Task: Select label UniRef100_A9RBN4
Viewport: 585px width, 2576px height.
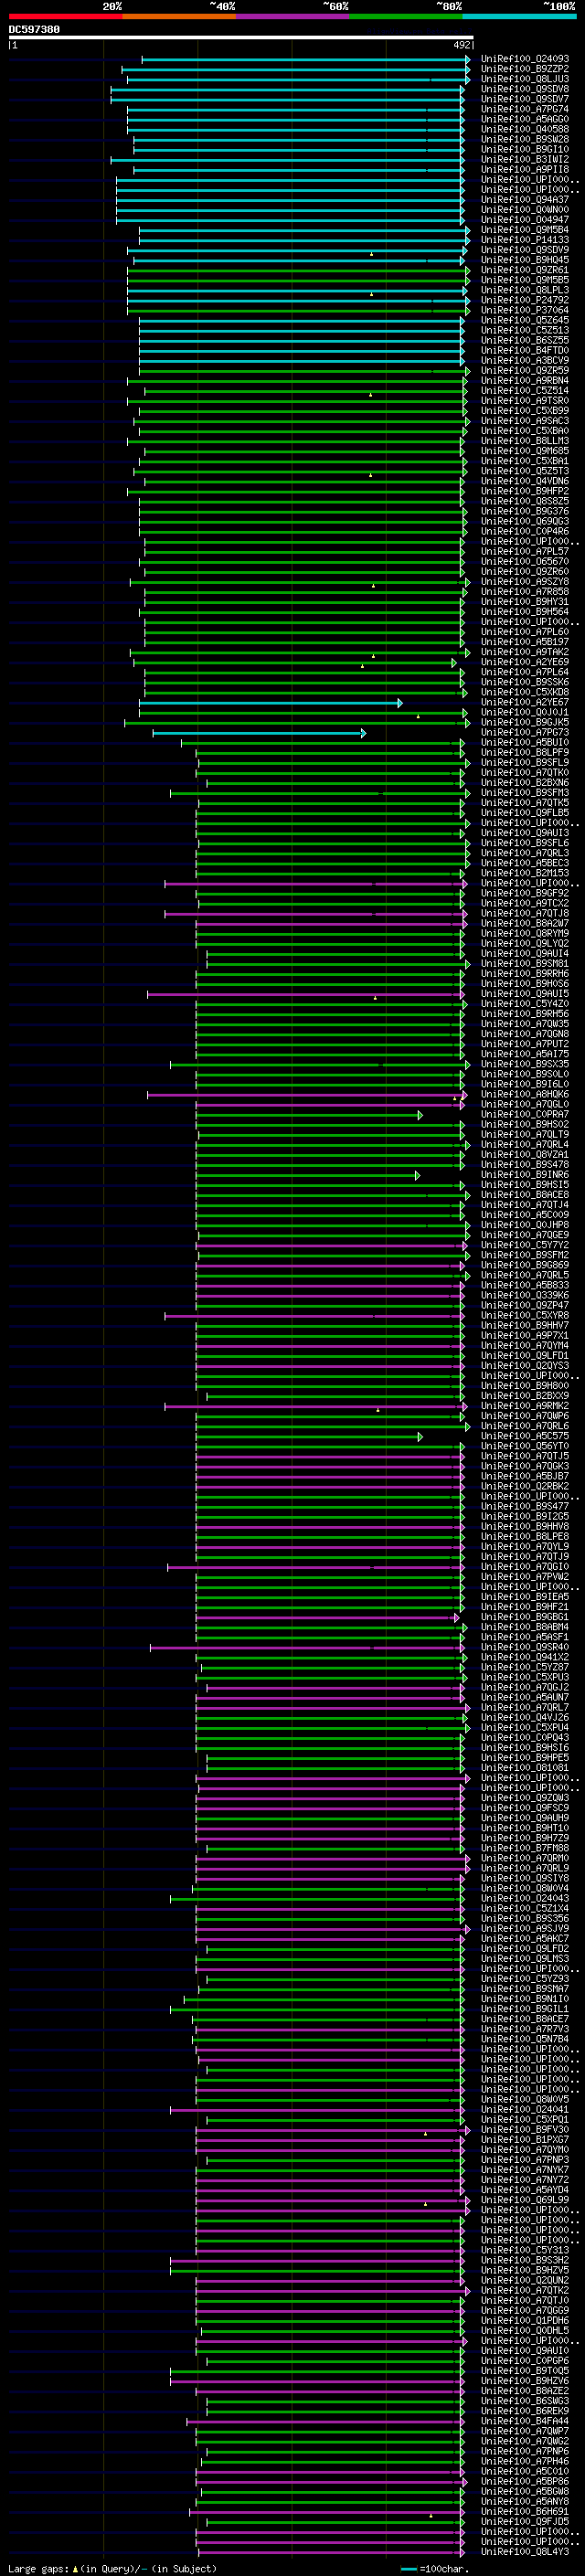Action: point(525,380)
